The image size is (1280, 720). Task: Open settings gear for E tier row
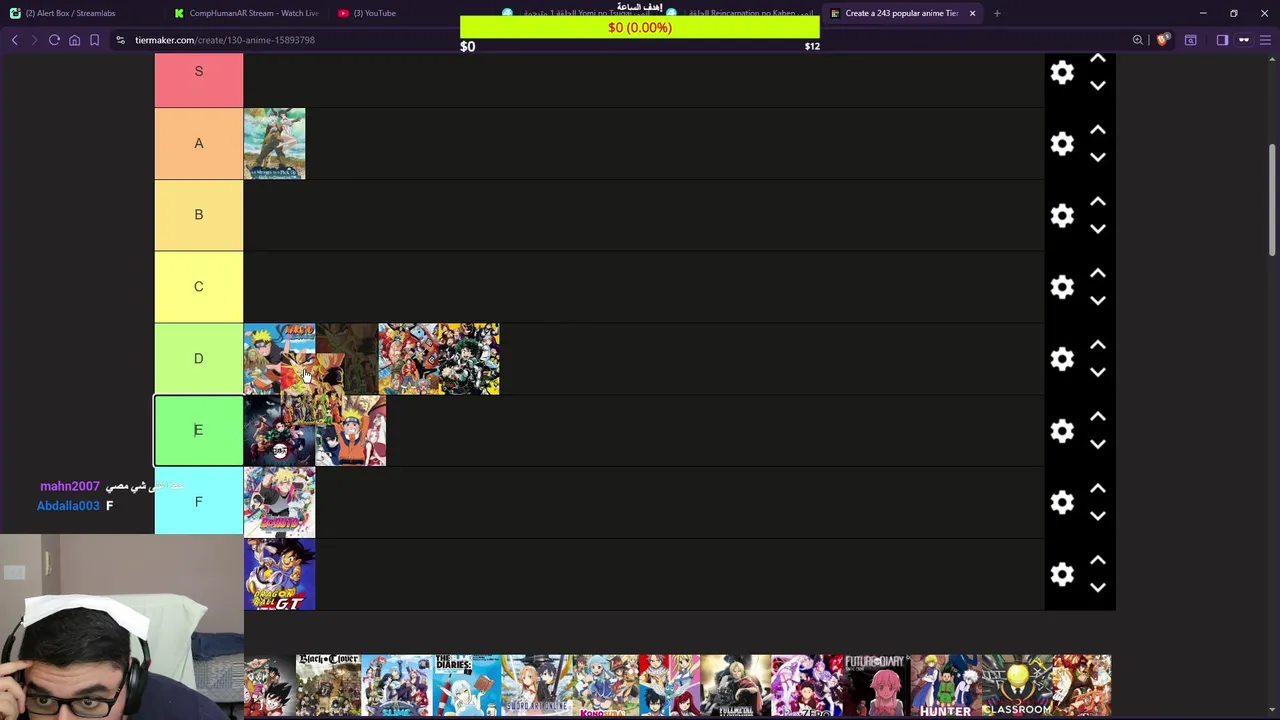coord(1062,431)
